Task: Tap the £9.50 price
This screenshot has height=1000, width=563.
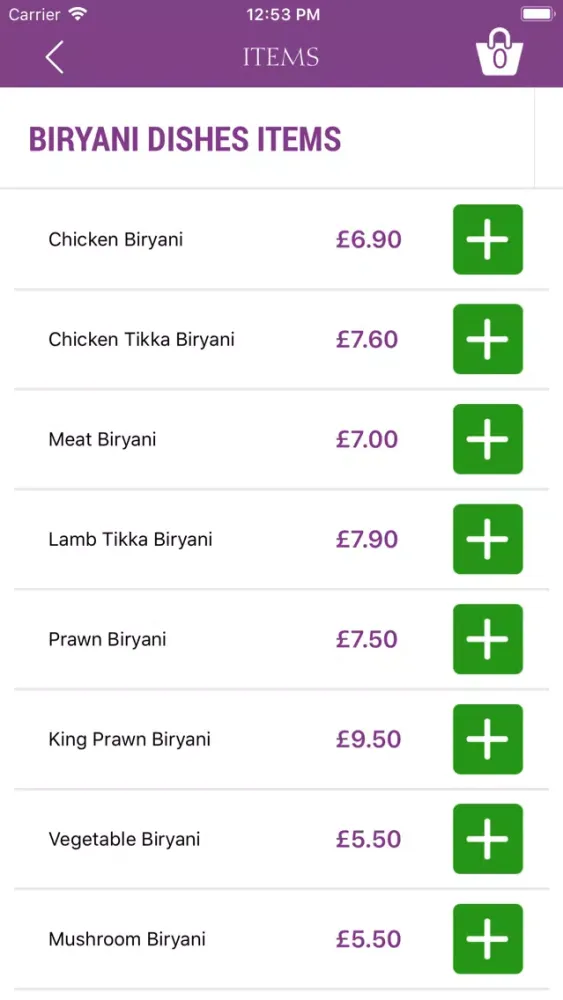Action: pyautogui.click(x=369, y=739)
